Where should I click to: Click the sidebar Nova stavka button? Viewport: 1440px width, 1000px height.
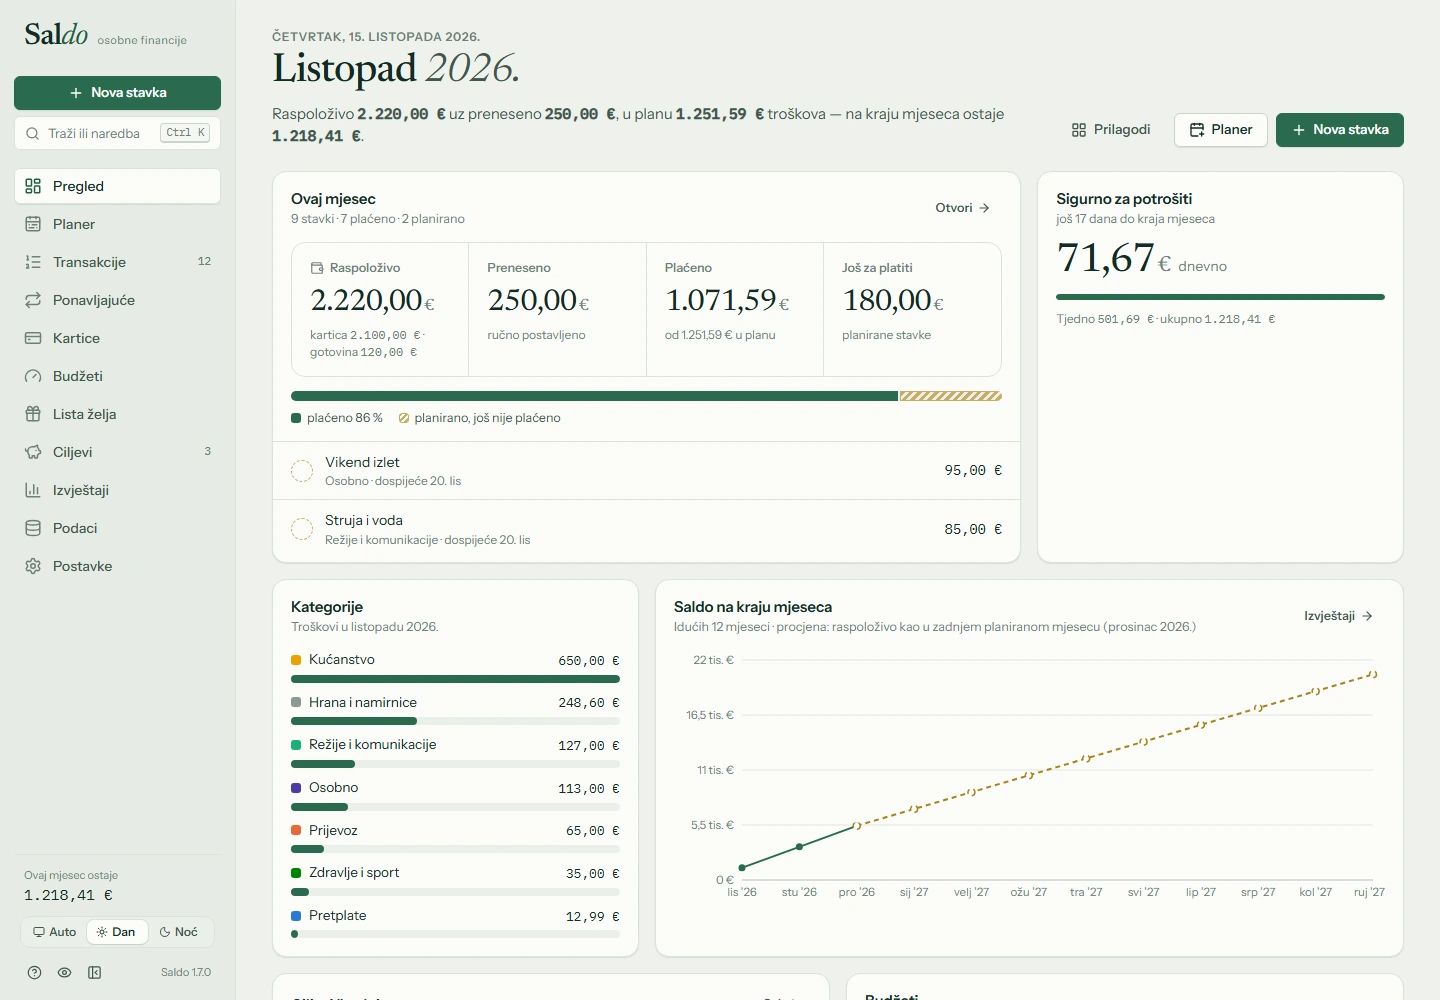click(x=117, y=93)
